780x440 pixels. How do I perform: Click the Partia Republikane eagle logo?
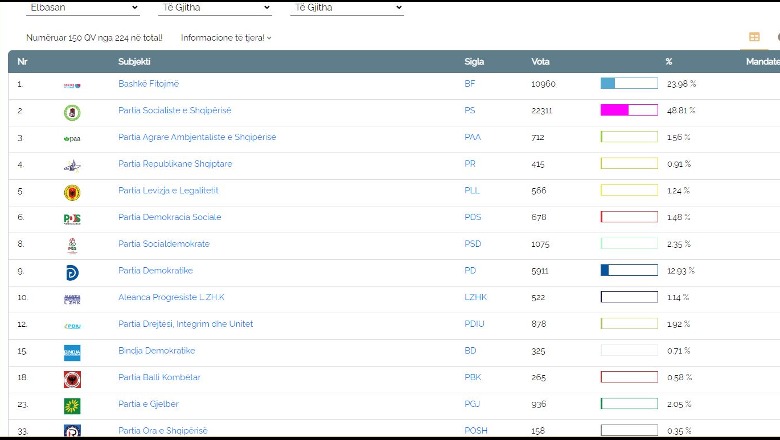71,165
